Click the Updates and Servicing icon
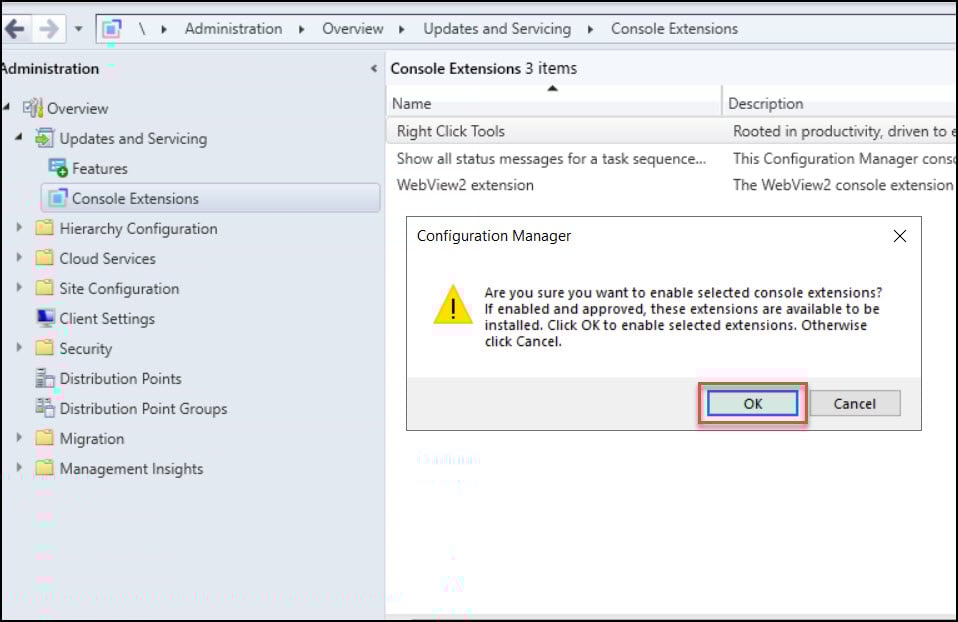The height and width of the screenshot is (622, 958). [x=45, y=138]
